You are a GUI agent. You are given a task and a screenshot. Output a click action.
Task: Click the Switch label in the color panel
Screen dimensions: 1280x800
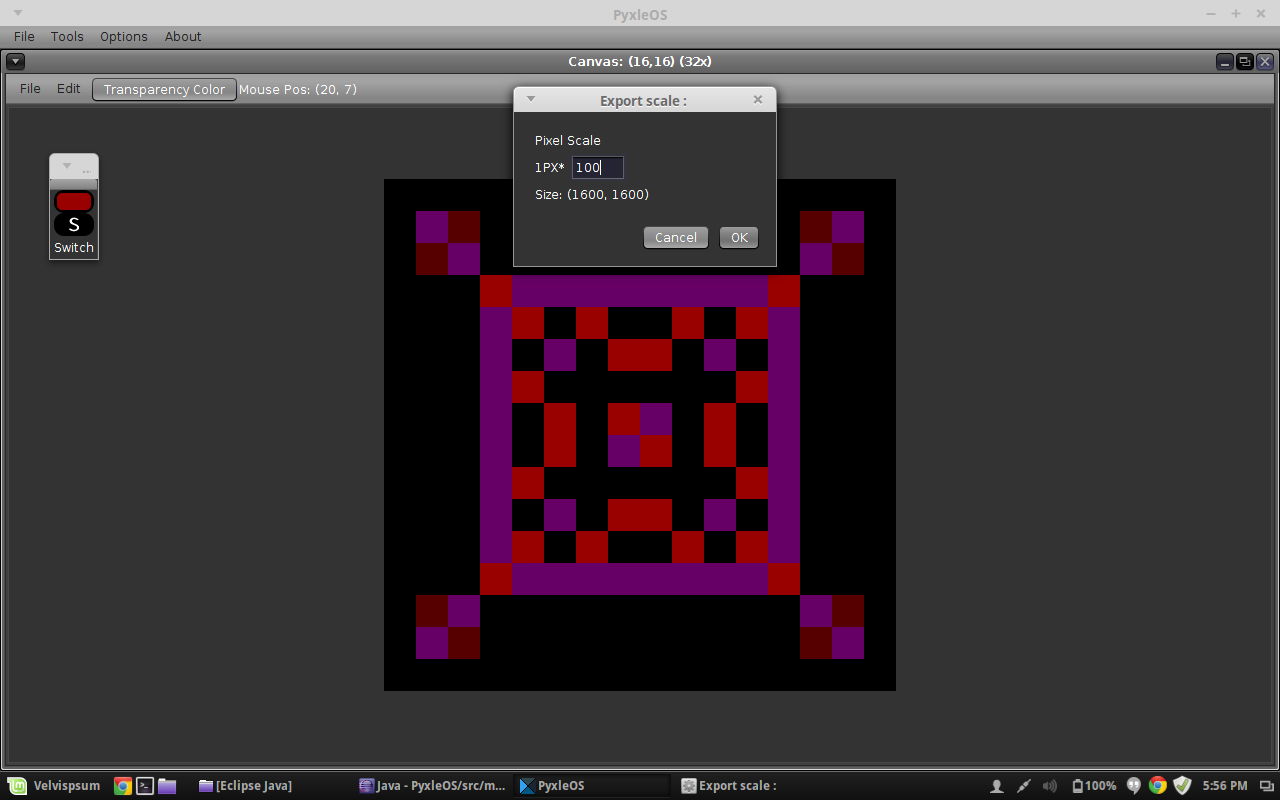click(x=74, y=248)
